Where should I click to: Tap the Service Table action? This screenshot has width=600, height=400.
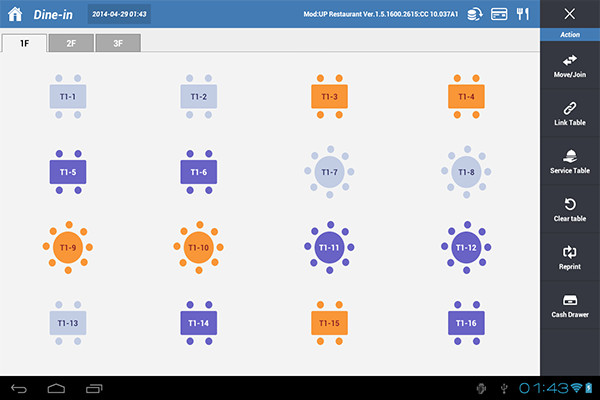(x=570, y=161)
